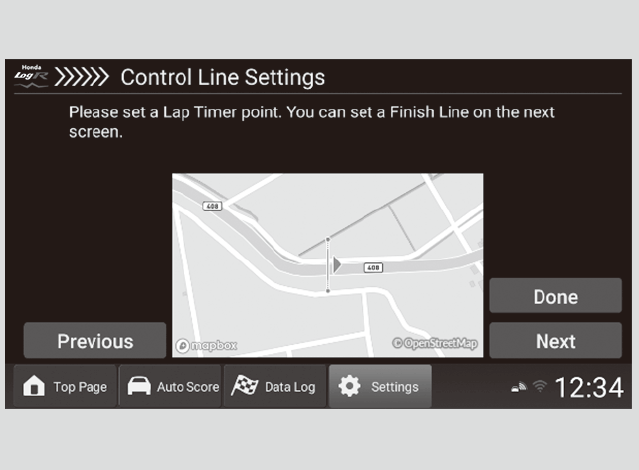Click the Wi-Fi status icon

[x=539, y=388]
